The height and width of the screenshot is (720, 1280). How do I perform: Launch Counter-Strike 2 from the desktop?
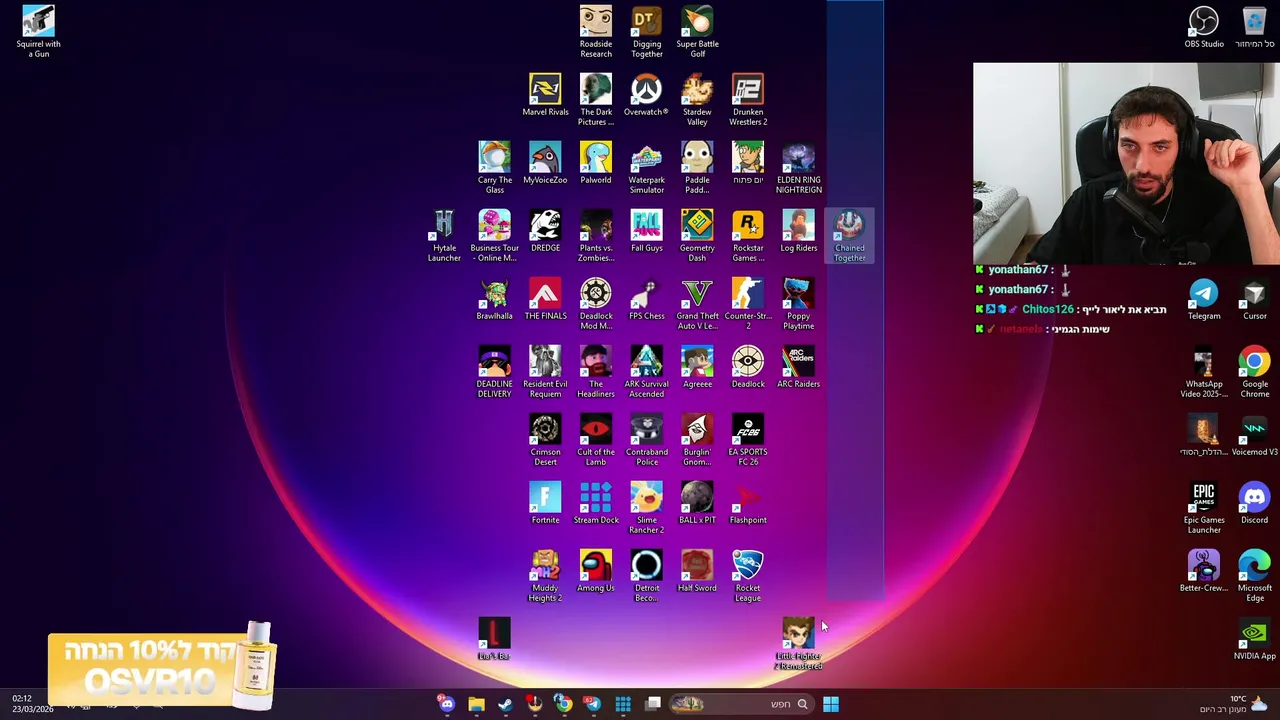(748, 304)
